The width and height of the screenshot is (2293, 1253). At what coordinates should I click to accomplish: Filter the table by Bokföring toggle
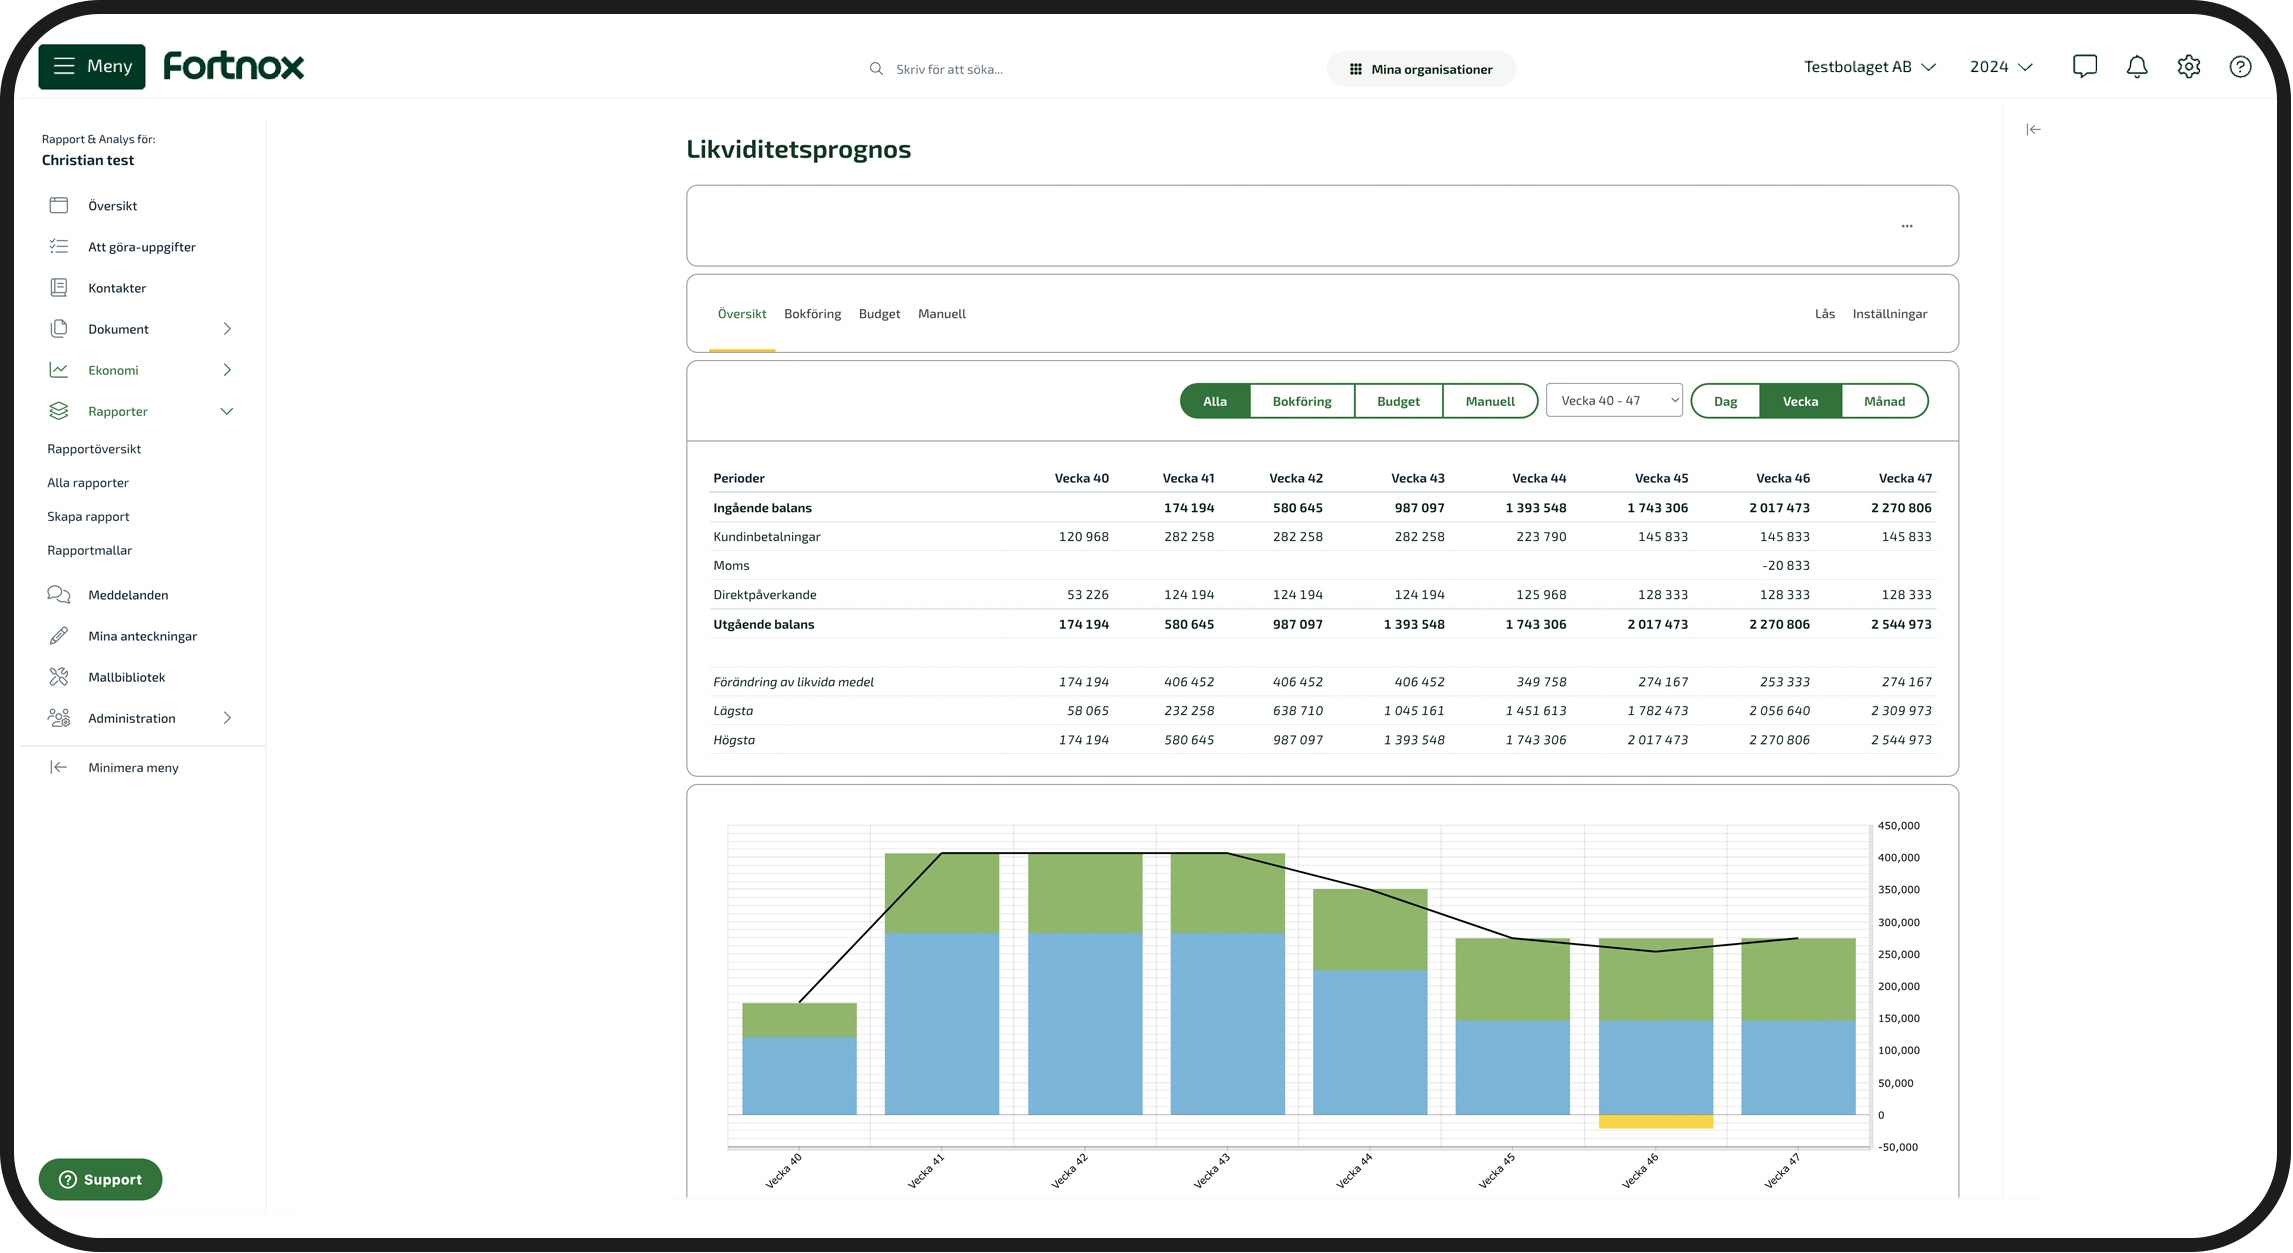click(1303, 402)
